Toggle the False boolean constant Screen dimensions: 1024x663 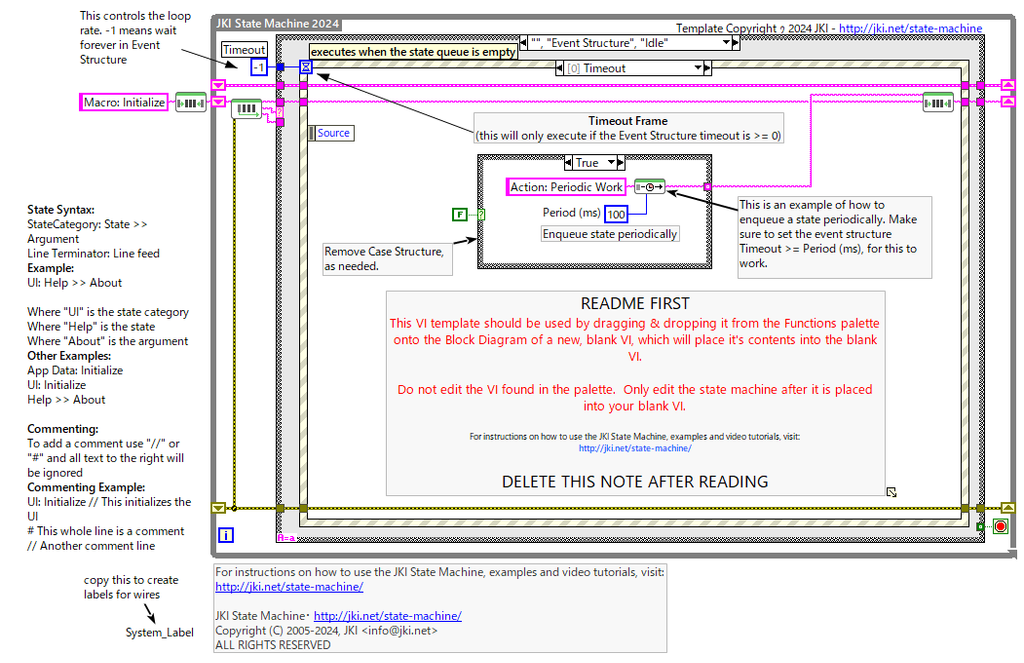pyautogui.click(x=460, y=214)
